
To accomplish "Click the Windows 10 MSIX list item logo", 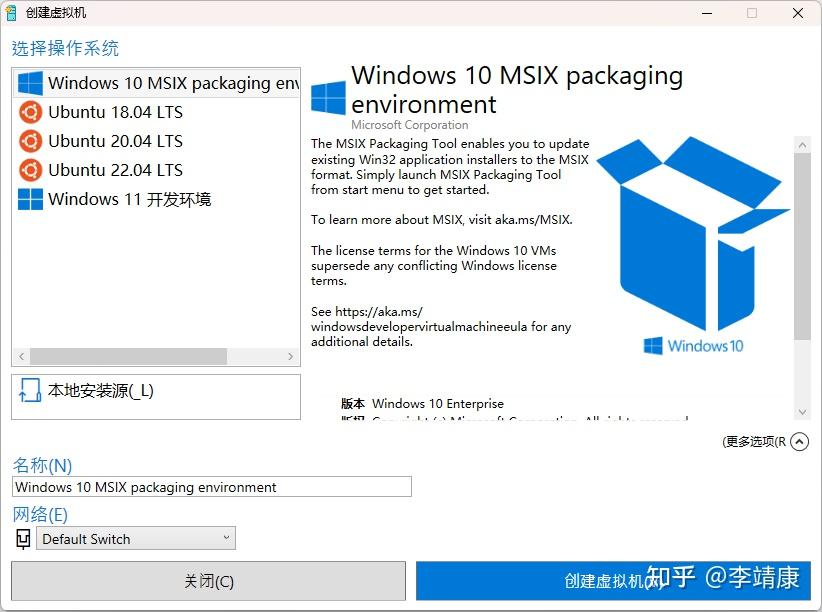I will (30, 83).
